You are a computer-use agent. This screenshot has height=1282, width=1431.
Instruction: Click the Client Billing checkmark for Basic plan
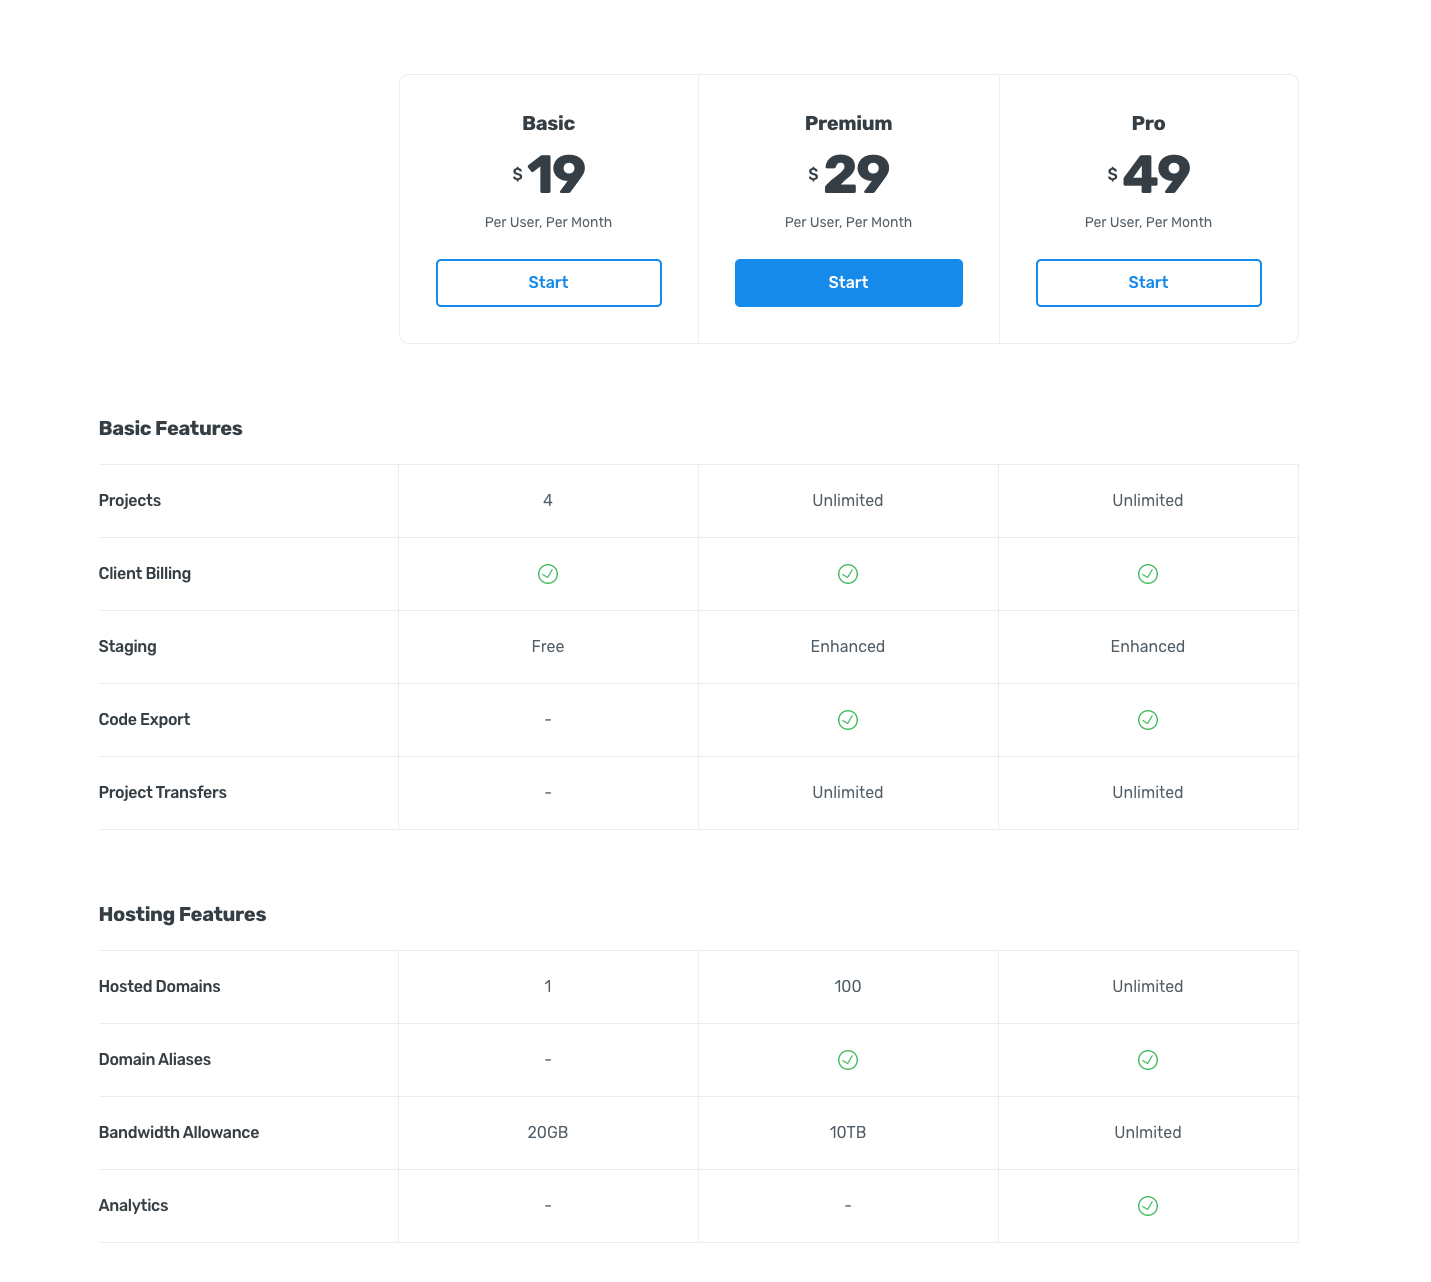(x=548, y=573)
